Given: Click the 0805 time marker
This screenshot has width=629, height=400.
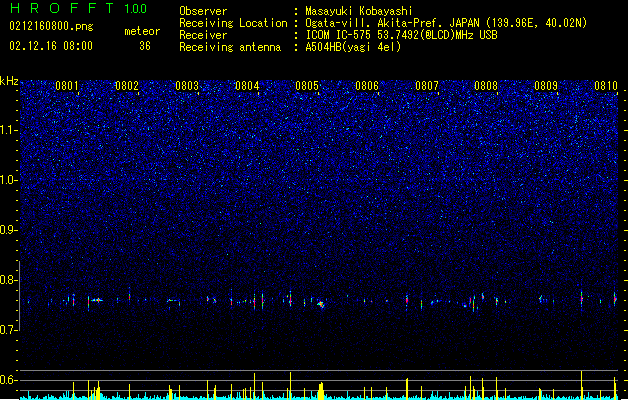Looking at the screenshot, I should point(307,85).
